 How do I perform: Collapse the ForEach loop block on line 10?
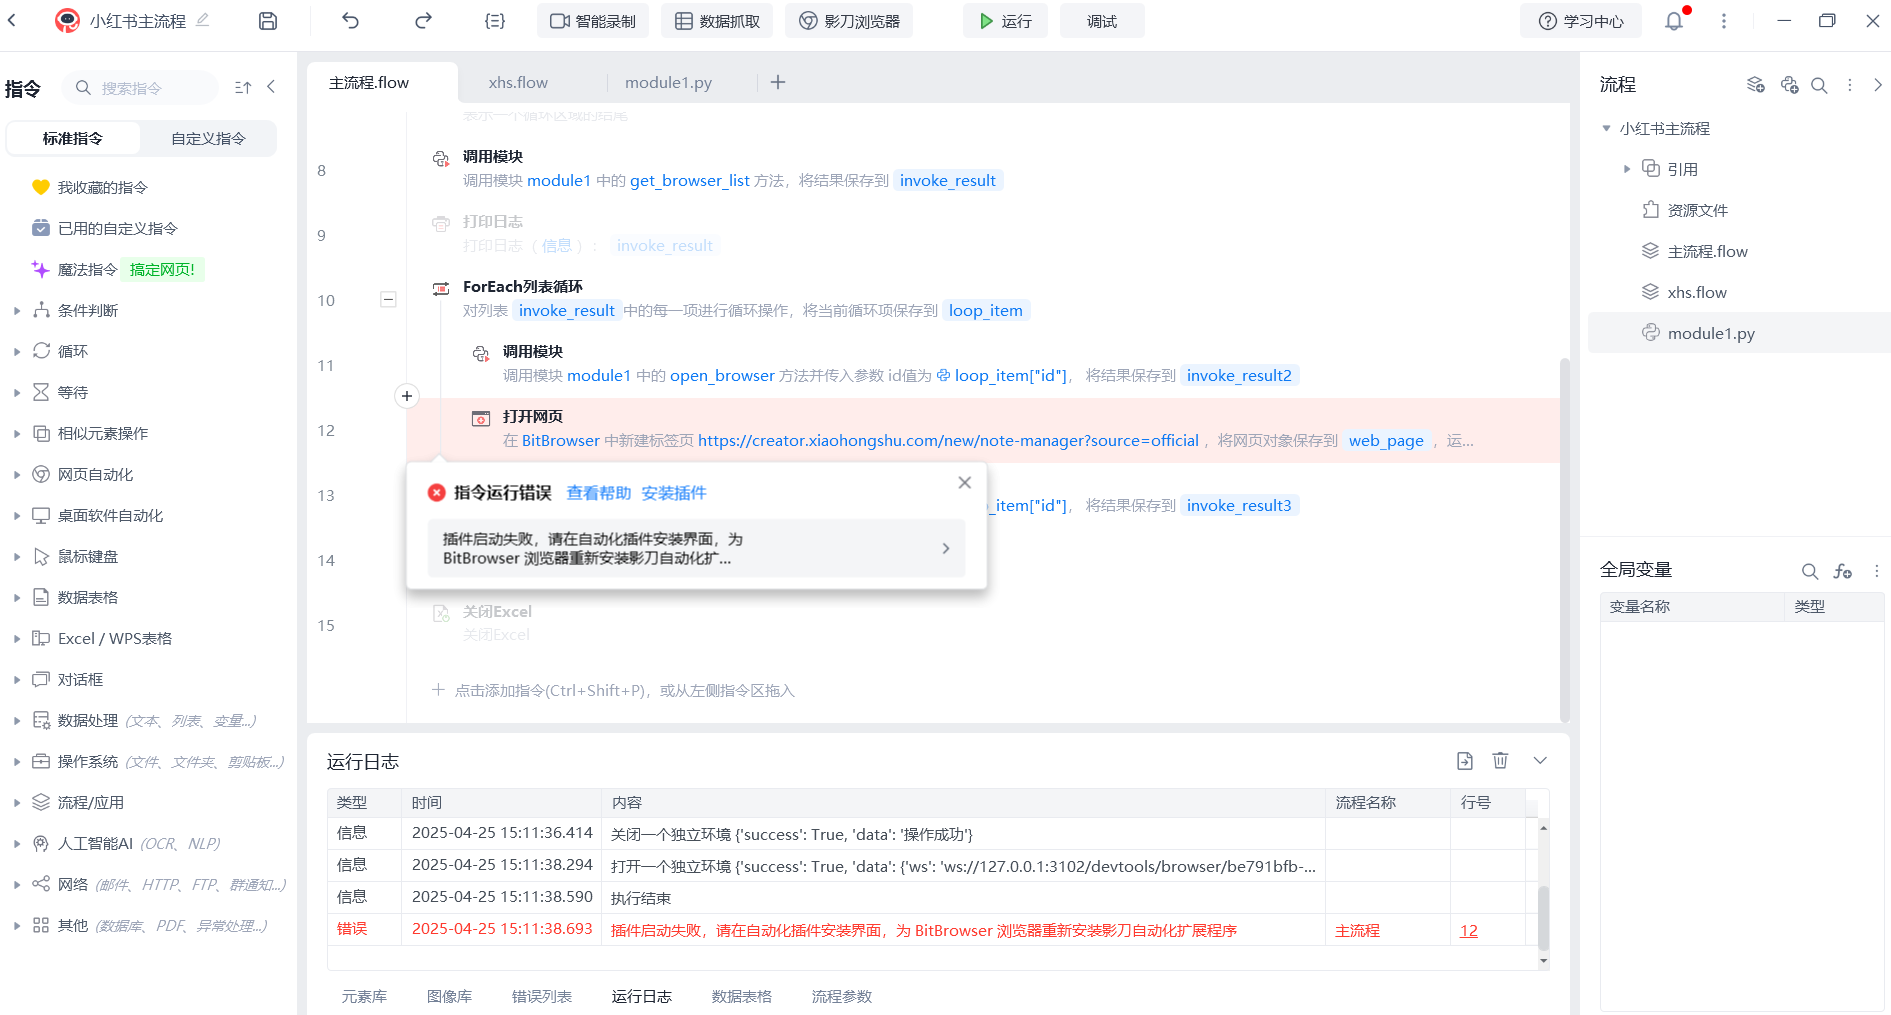pyautogui.click(x=389, y=299)
